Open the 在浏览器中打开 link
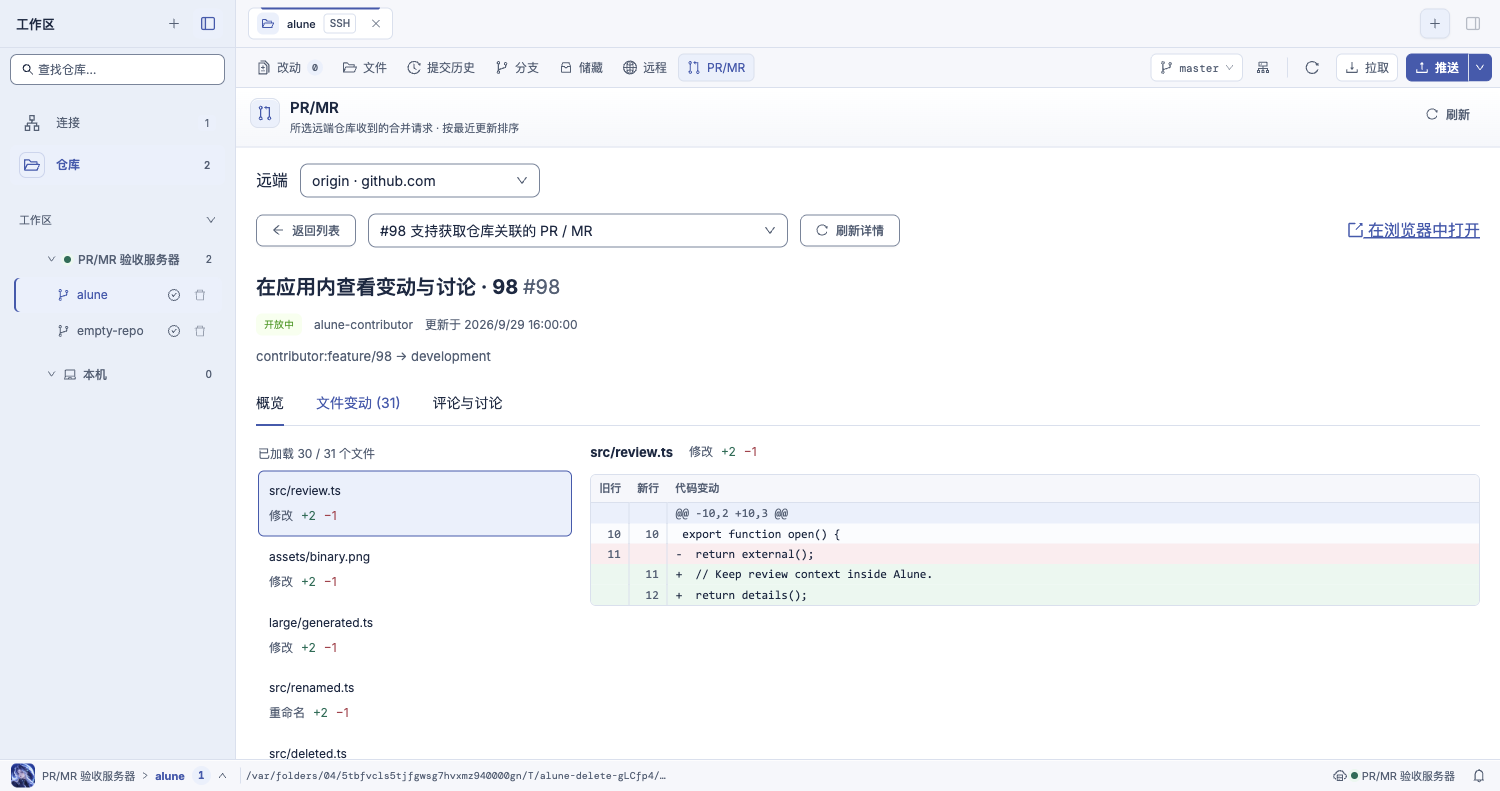Screen dimensions: 1500x791 click(1414, 230)
